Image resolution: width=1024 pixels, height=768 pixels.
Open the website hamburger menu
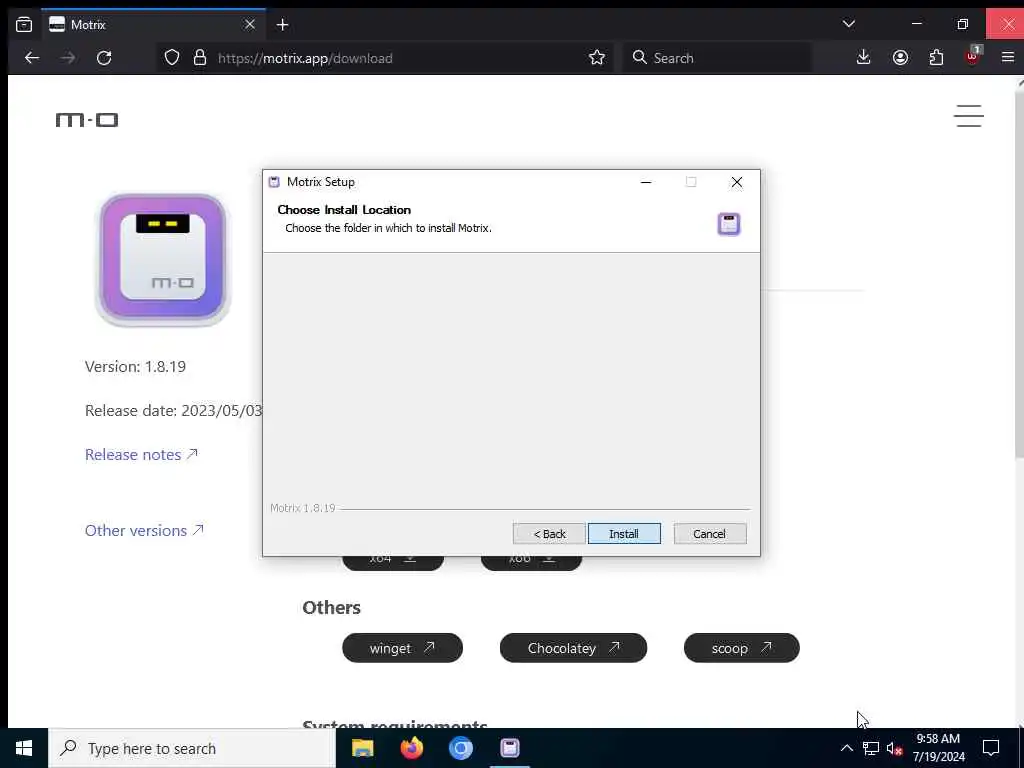pos(968,116)
